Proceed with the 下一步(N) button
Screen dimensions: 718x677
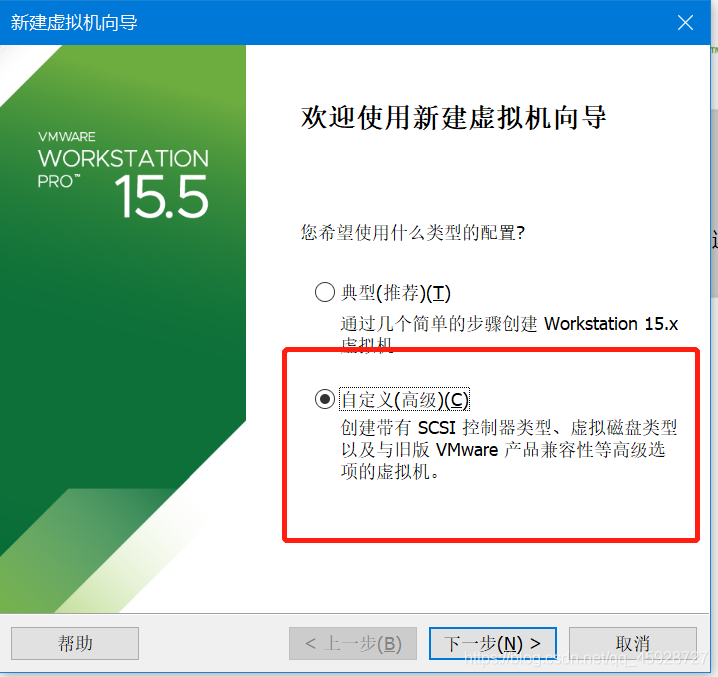pyautogui.click(x=493, y=643)
